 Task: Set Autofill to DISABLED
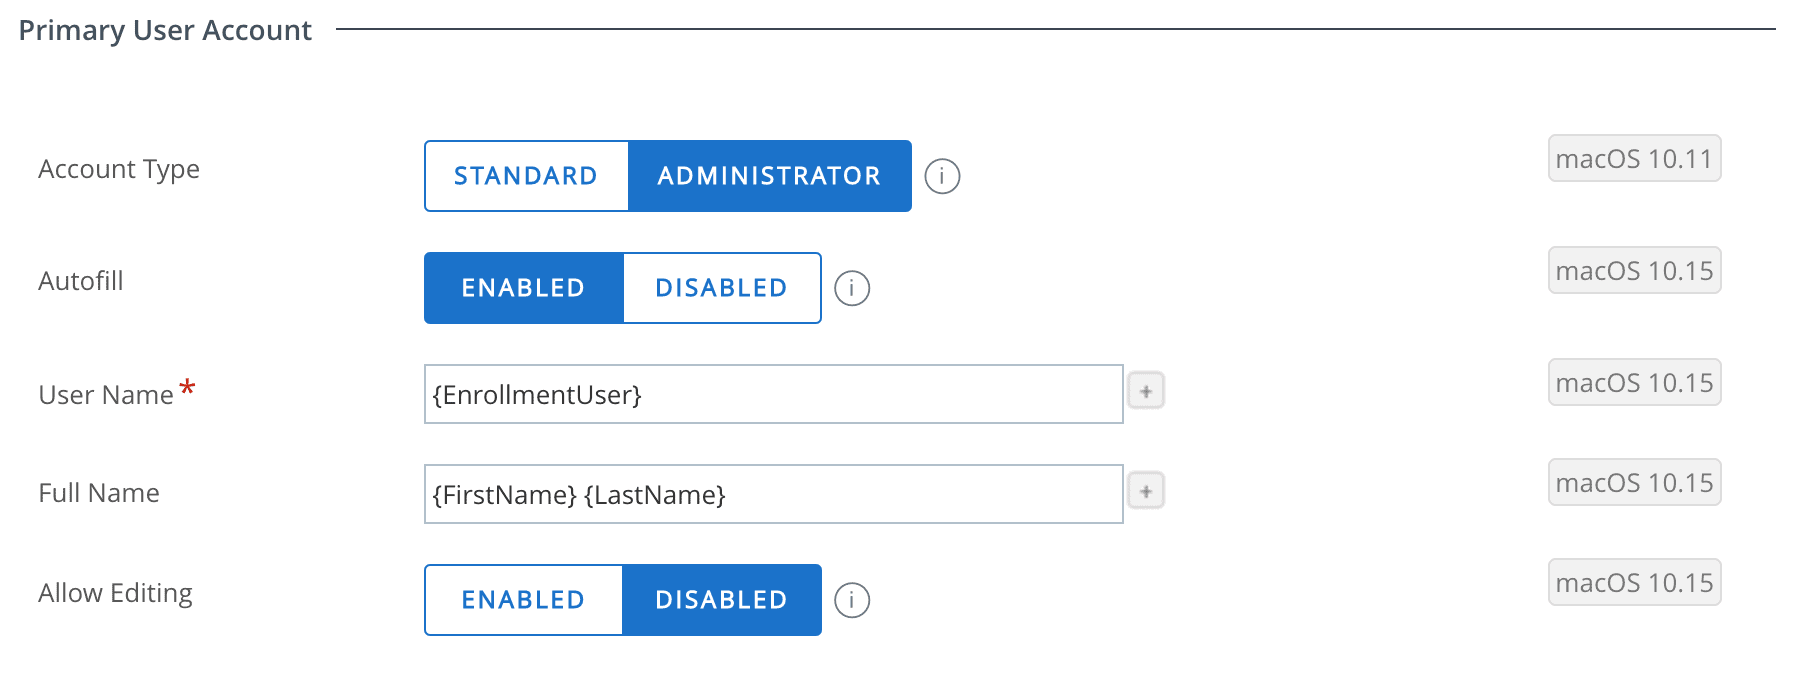tap(722, 288)
